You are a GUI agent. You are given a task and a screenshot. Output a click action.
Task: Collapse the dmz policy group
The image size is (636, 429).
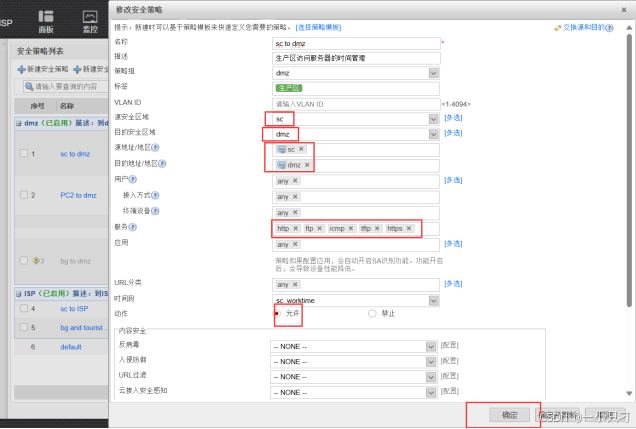(x=19, y=123)
